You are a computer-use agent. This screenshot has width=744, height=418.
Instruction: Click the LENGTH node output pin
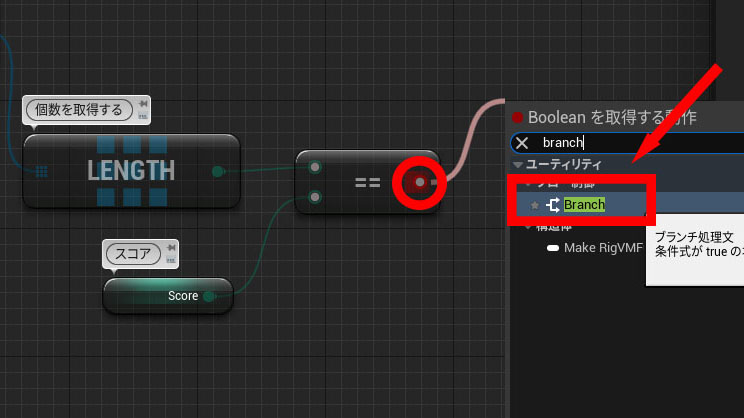(218, 171)
